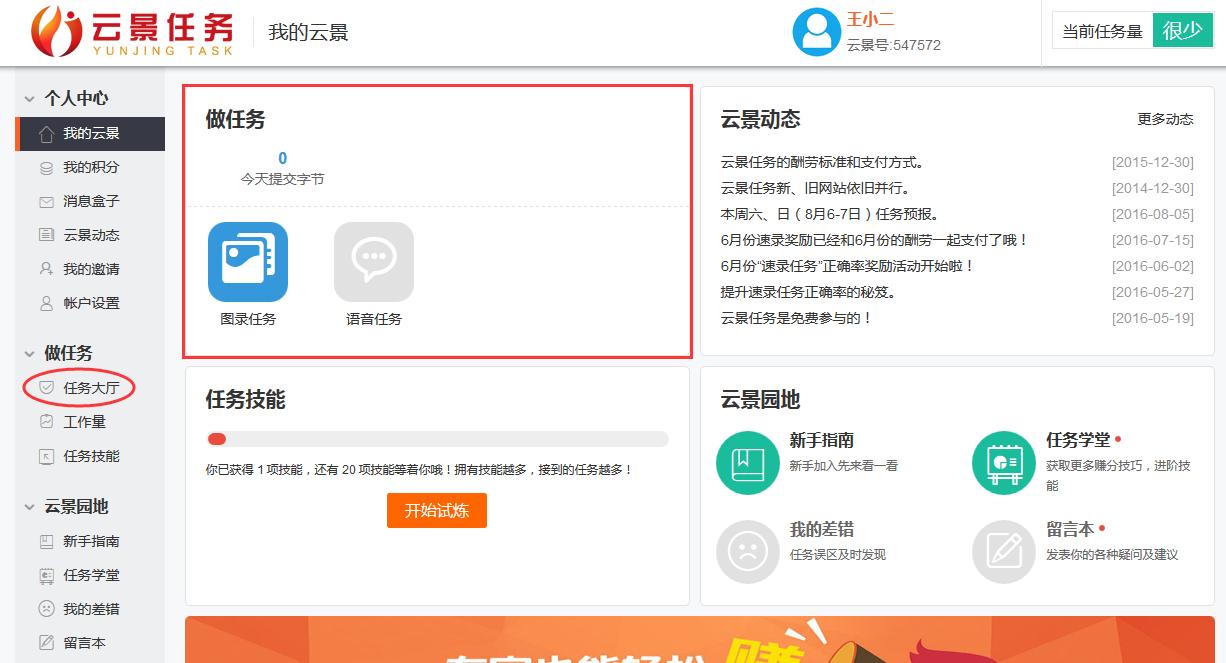Click the 我的差错 sad-face icon
The image size is (1226, 663).
pyautogui.click(x=746, y=551)
